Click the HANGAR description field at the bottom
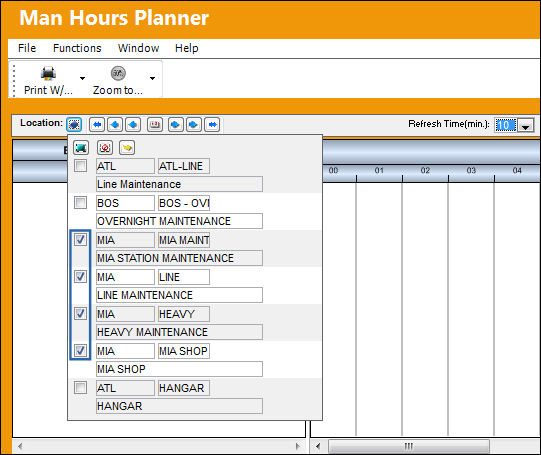The image size is (541, 455). (179, 406)
